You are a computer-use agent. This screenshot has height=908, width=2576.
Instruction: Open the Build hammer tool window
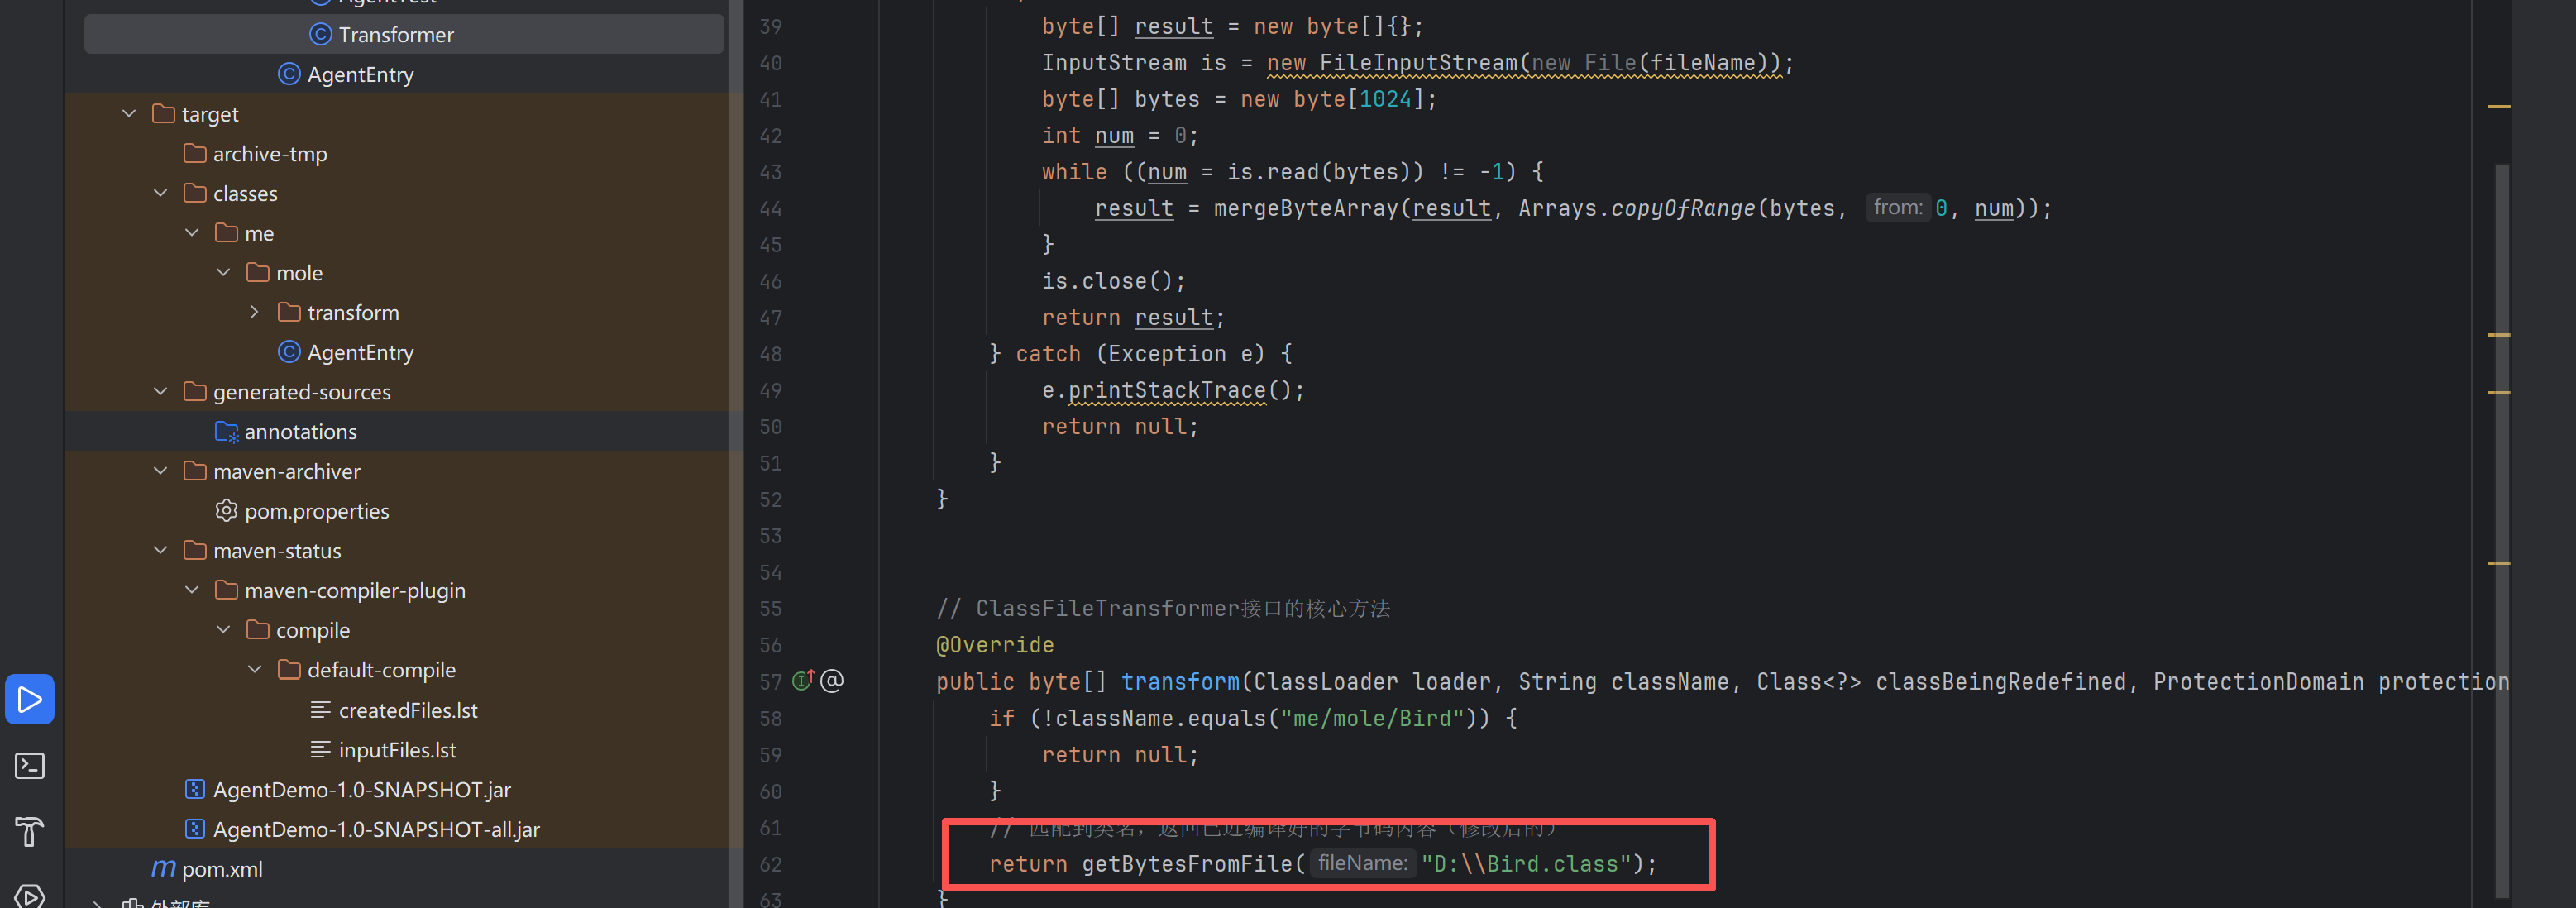[29, 831]
